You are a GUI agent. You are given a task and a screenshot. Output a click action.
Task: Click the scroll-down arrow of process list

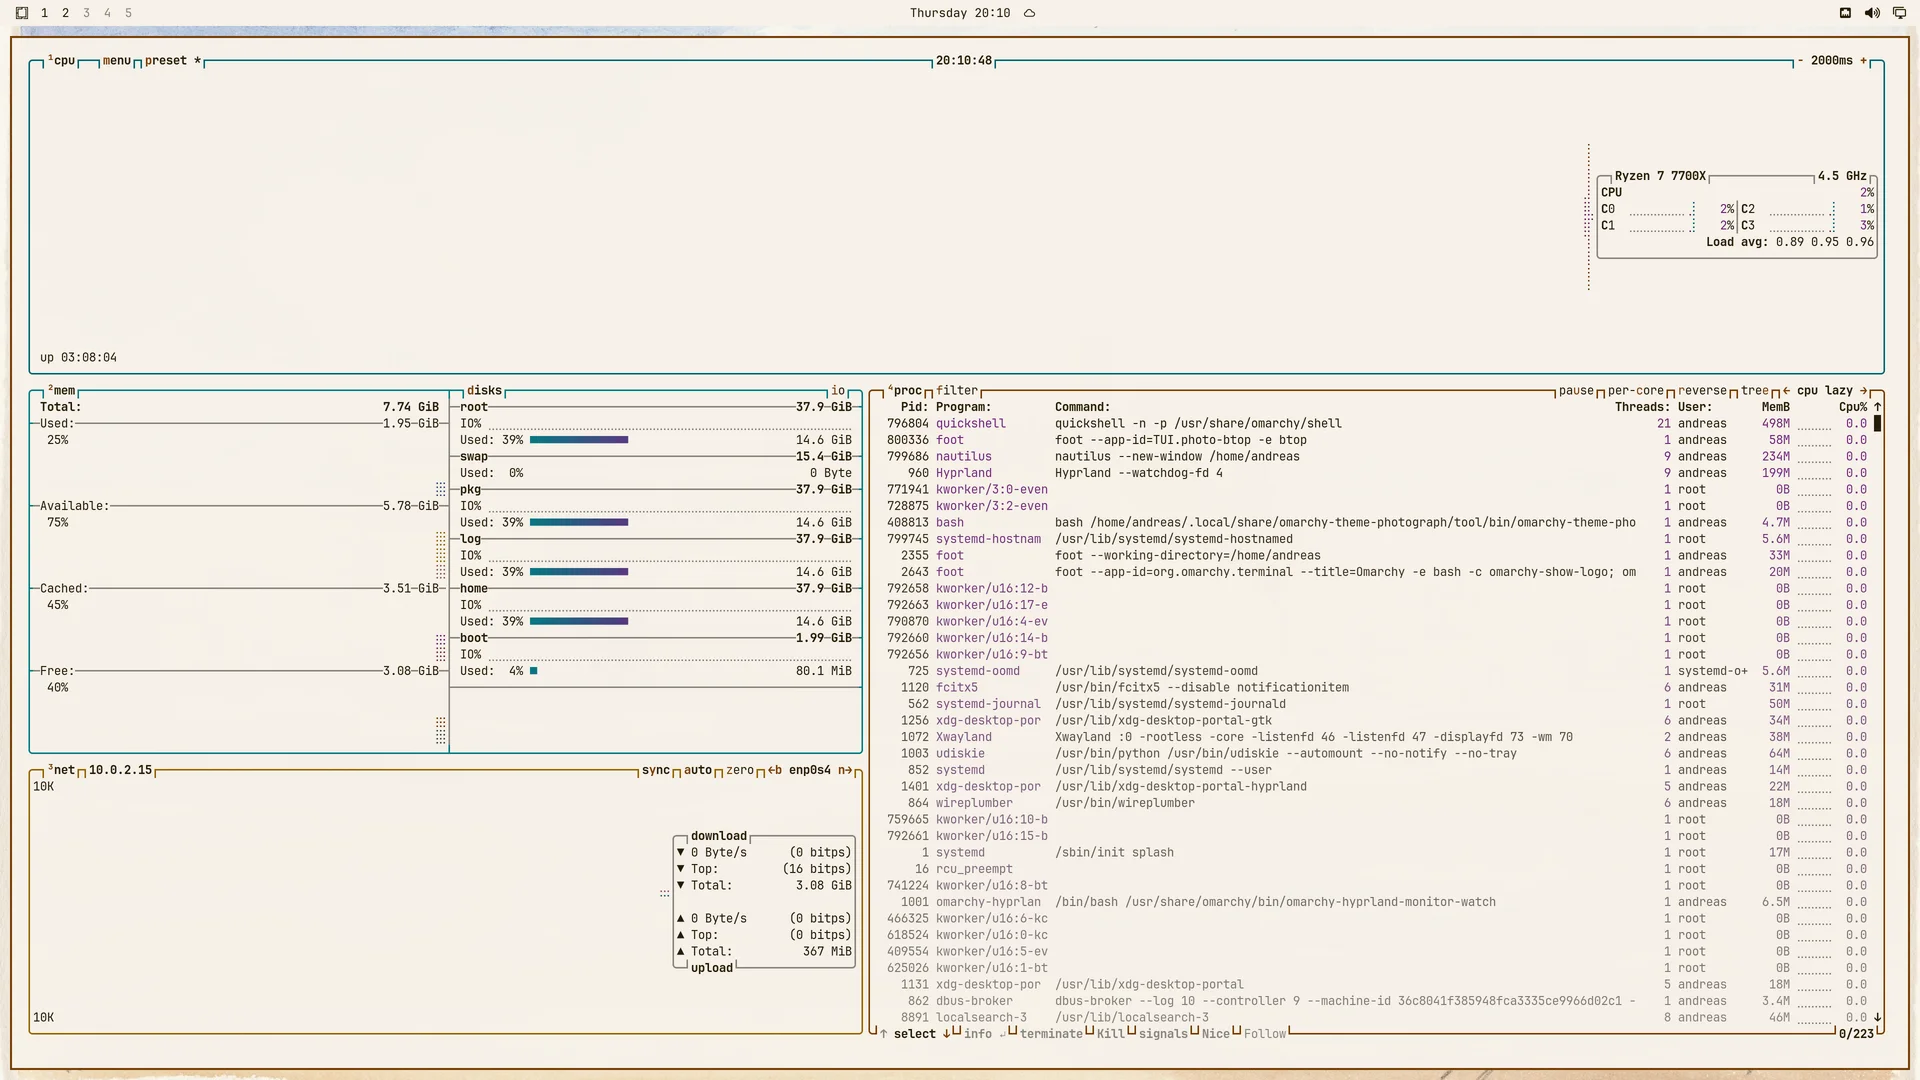(1877, 1017)
